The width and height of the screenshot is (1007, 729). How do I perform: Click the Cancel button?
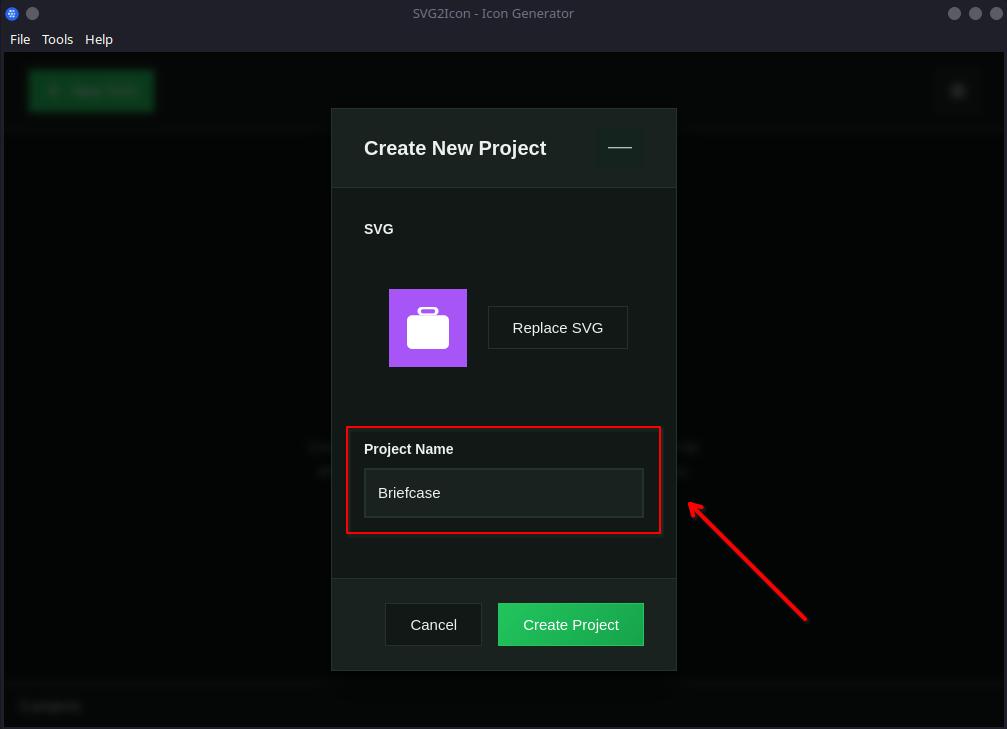[x=433, y=625]
